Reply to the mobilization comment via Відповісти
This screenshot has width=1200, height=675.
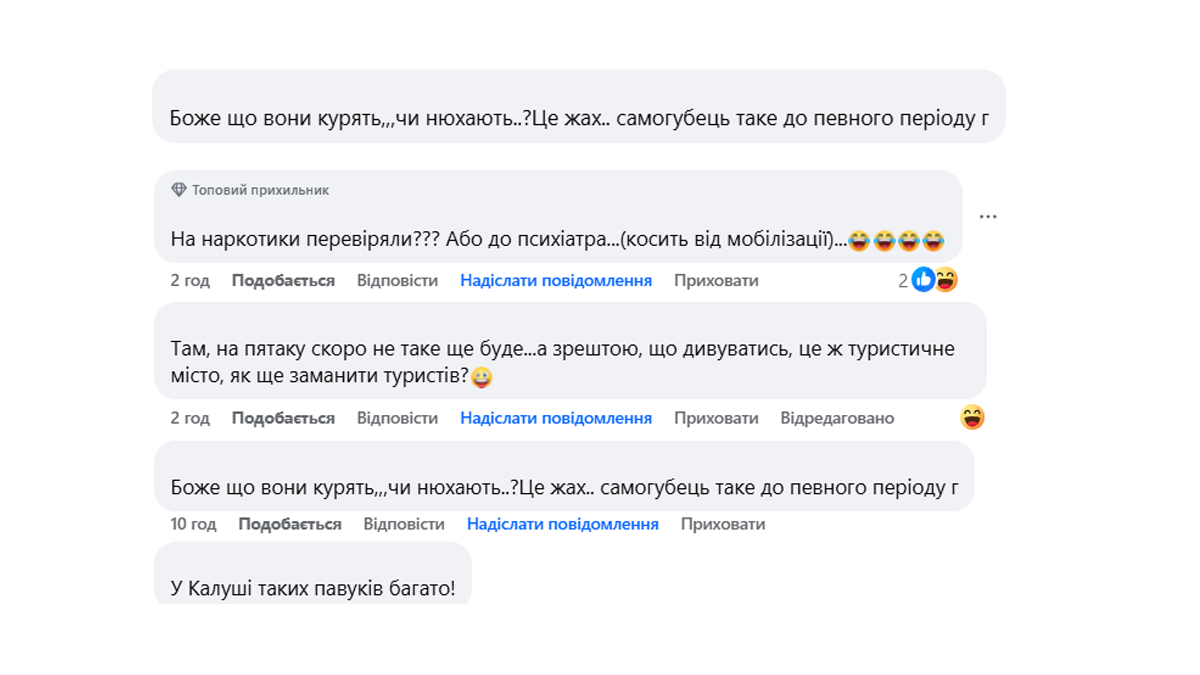tap(397, 281)
